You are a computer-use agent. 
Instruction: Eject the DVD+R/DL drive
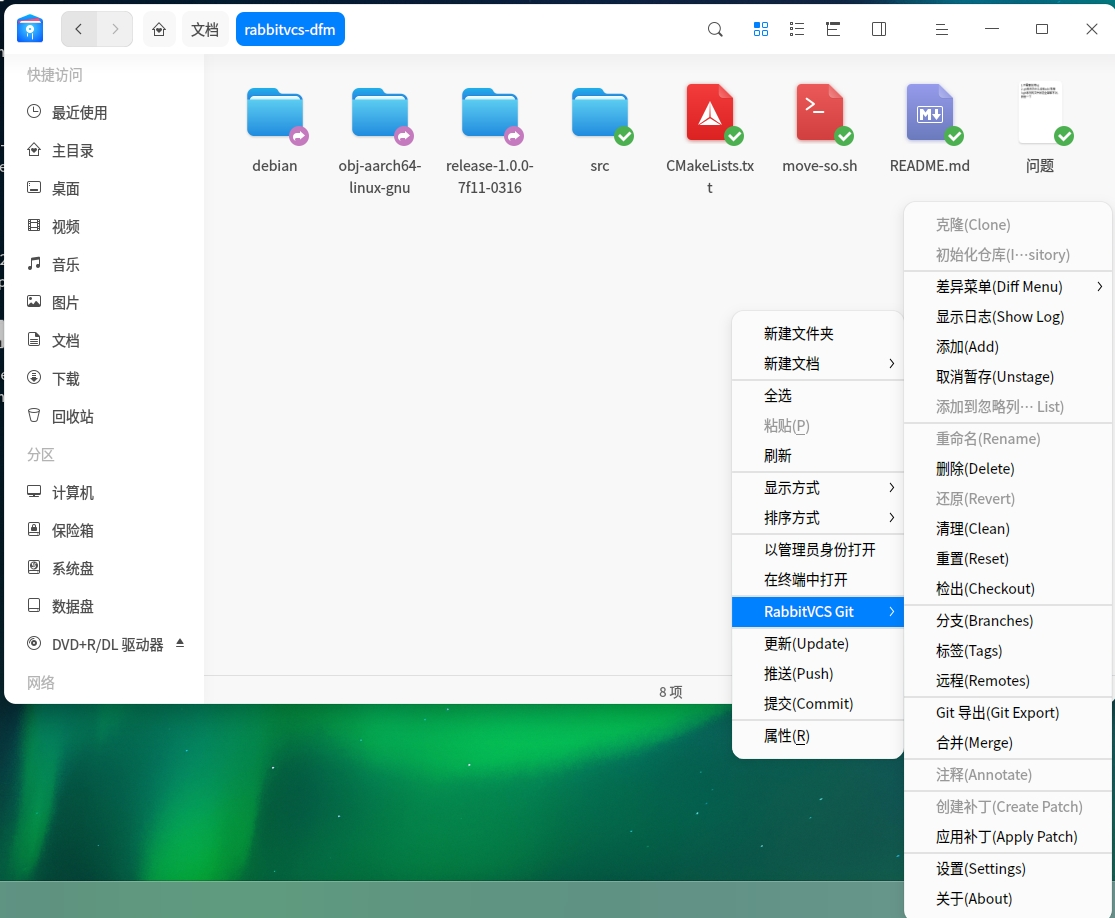pyautogui.click(x=180, y=644)
